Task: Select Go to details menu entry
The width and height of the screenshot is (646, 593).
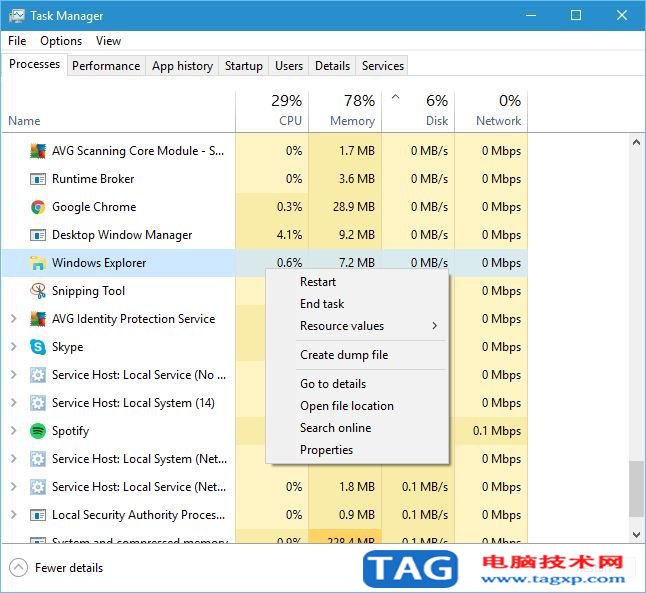Action: pyautogui.click(x=357, y=384)
